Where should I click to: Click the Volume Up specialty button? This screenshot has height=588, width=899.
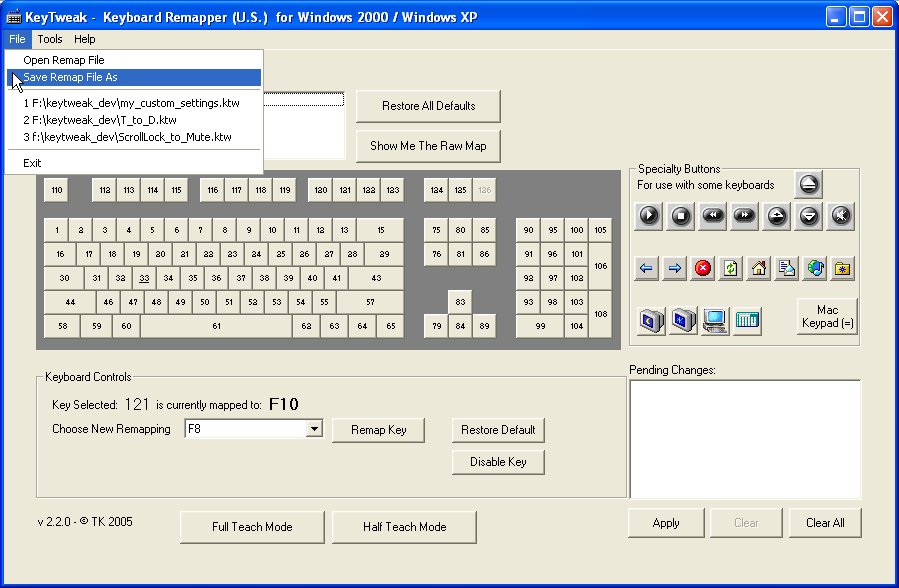coord(776,216)
